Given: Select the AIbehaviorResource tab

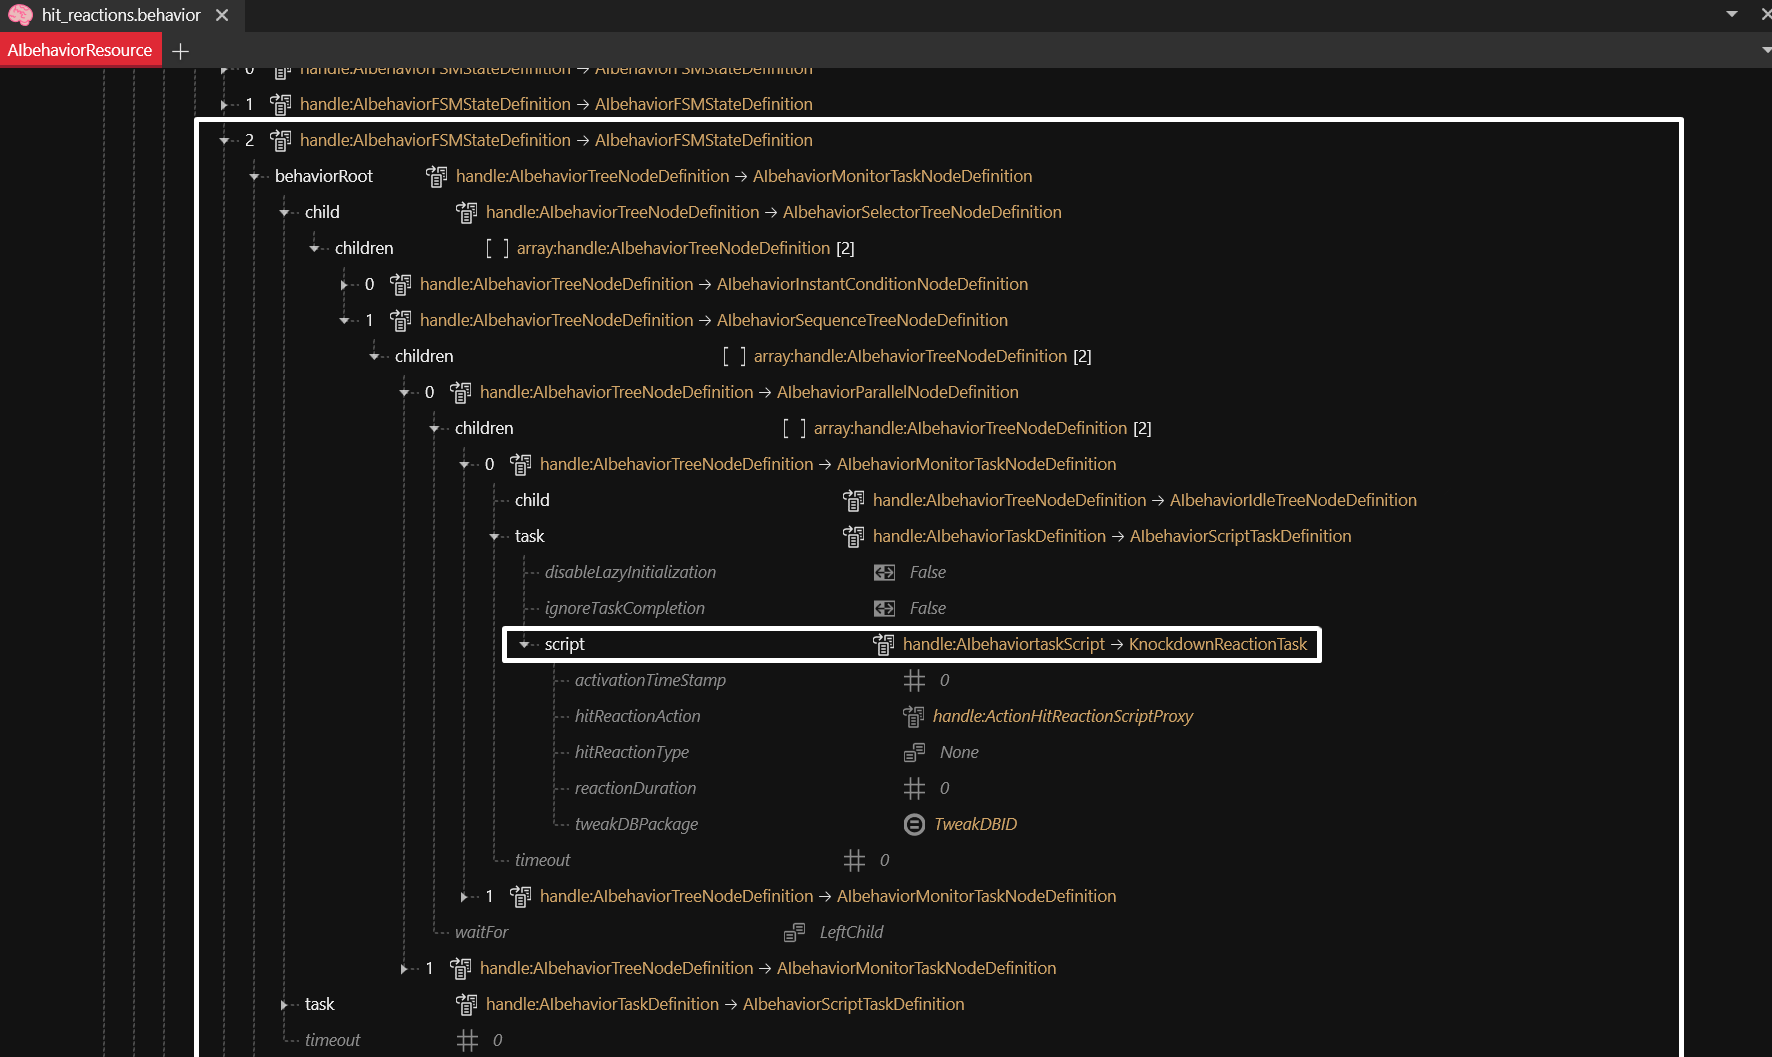Looking at the screenshot, I should click(x=80, y=50).
